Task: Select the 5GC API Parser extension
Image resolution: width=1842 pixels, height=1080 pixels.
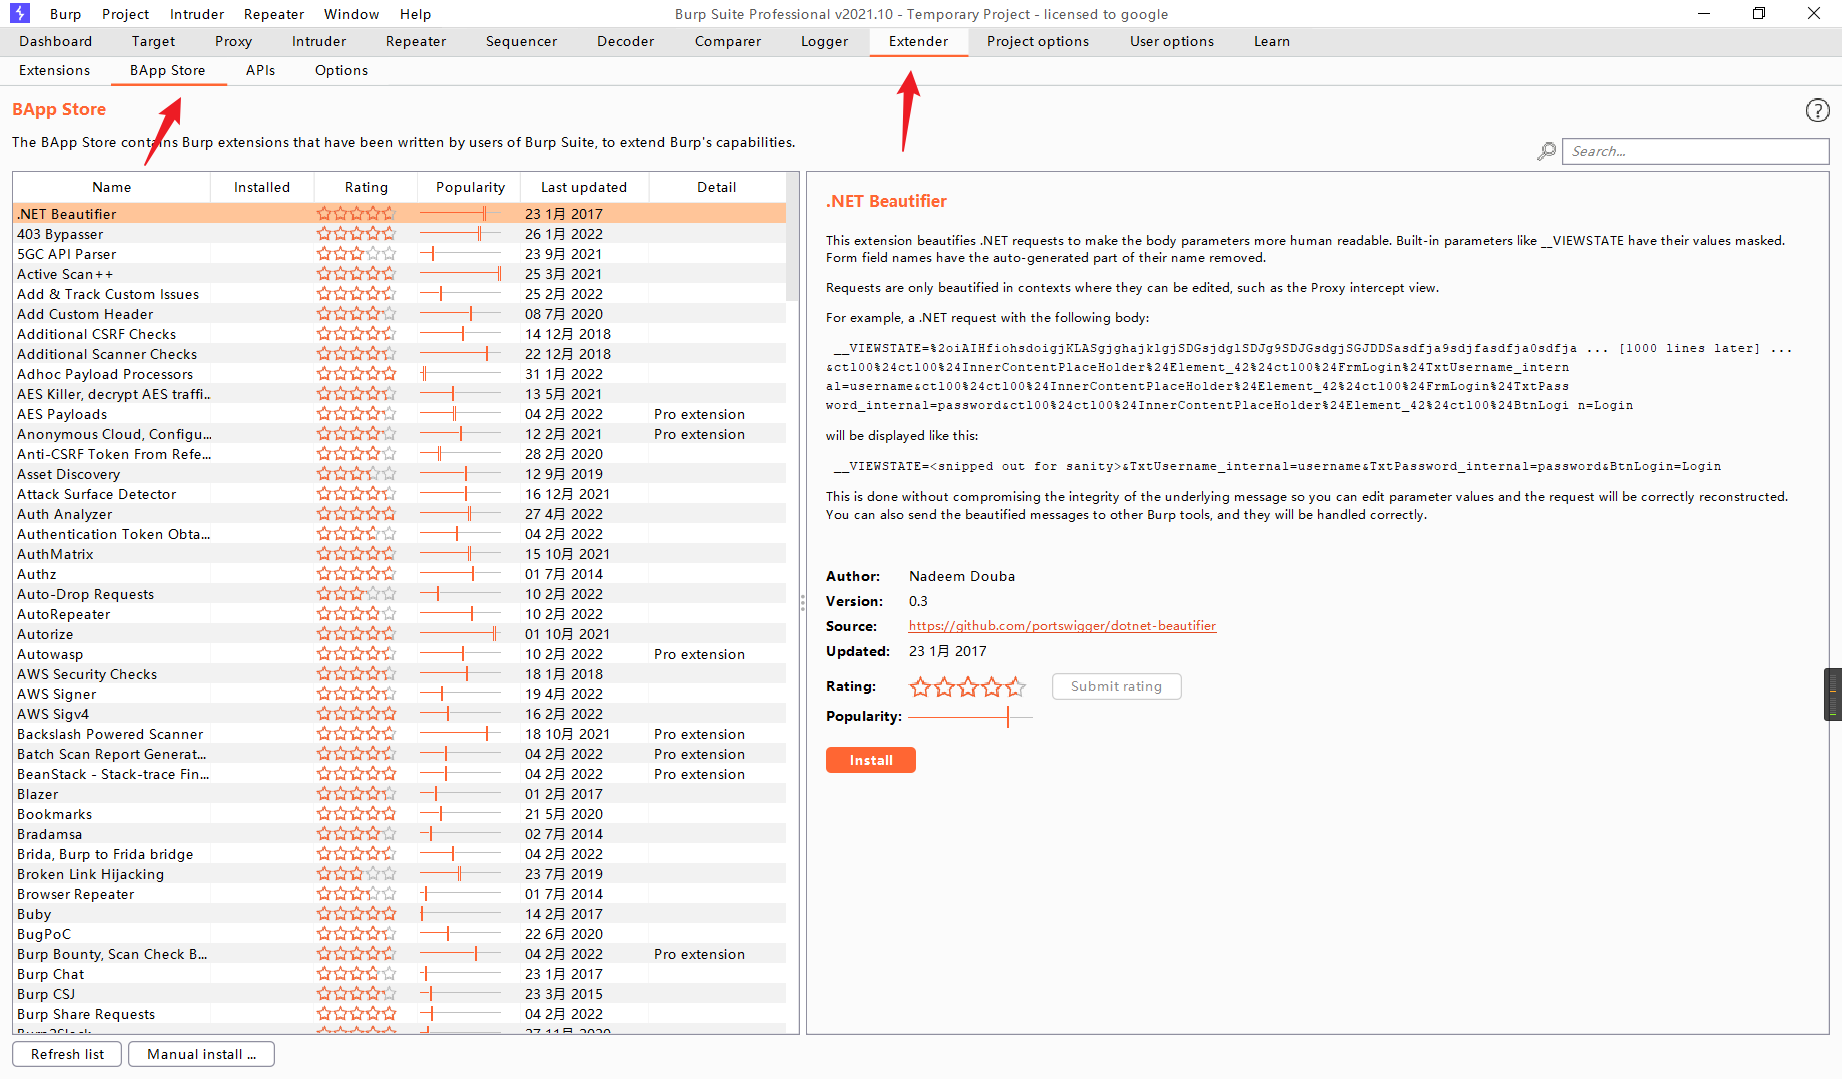Action: [400, 254]
